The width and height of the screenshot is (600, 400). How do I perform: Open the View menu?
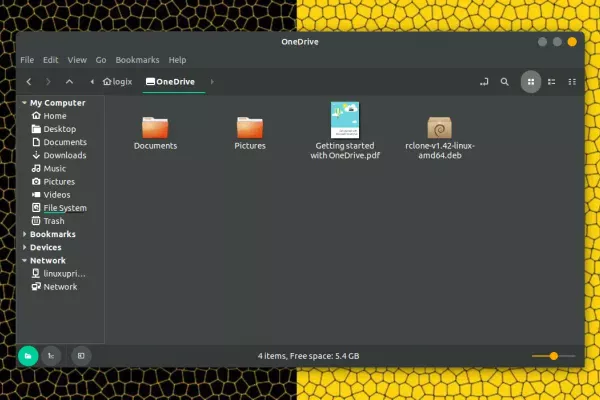pos(77,60)
